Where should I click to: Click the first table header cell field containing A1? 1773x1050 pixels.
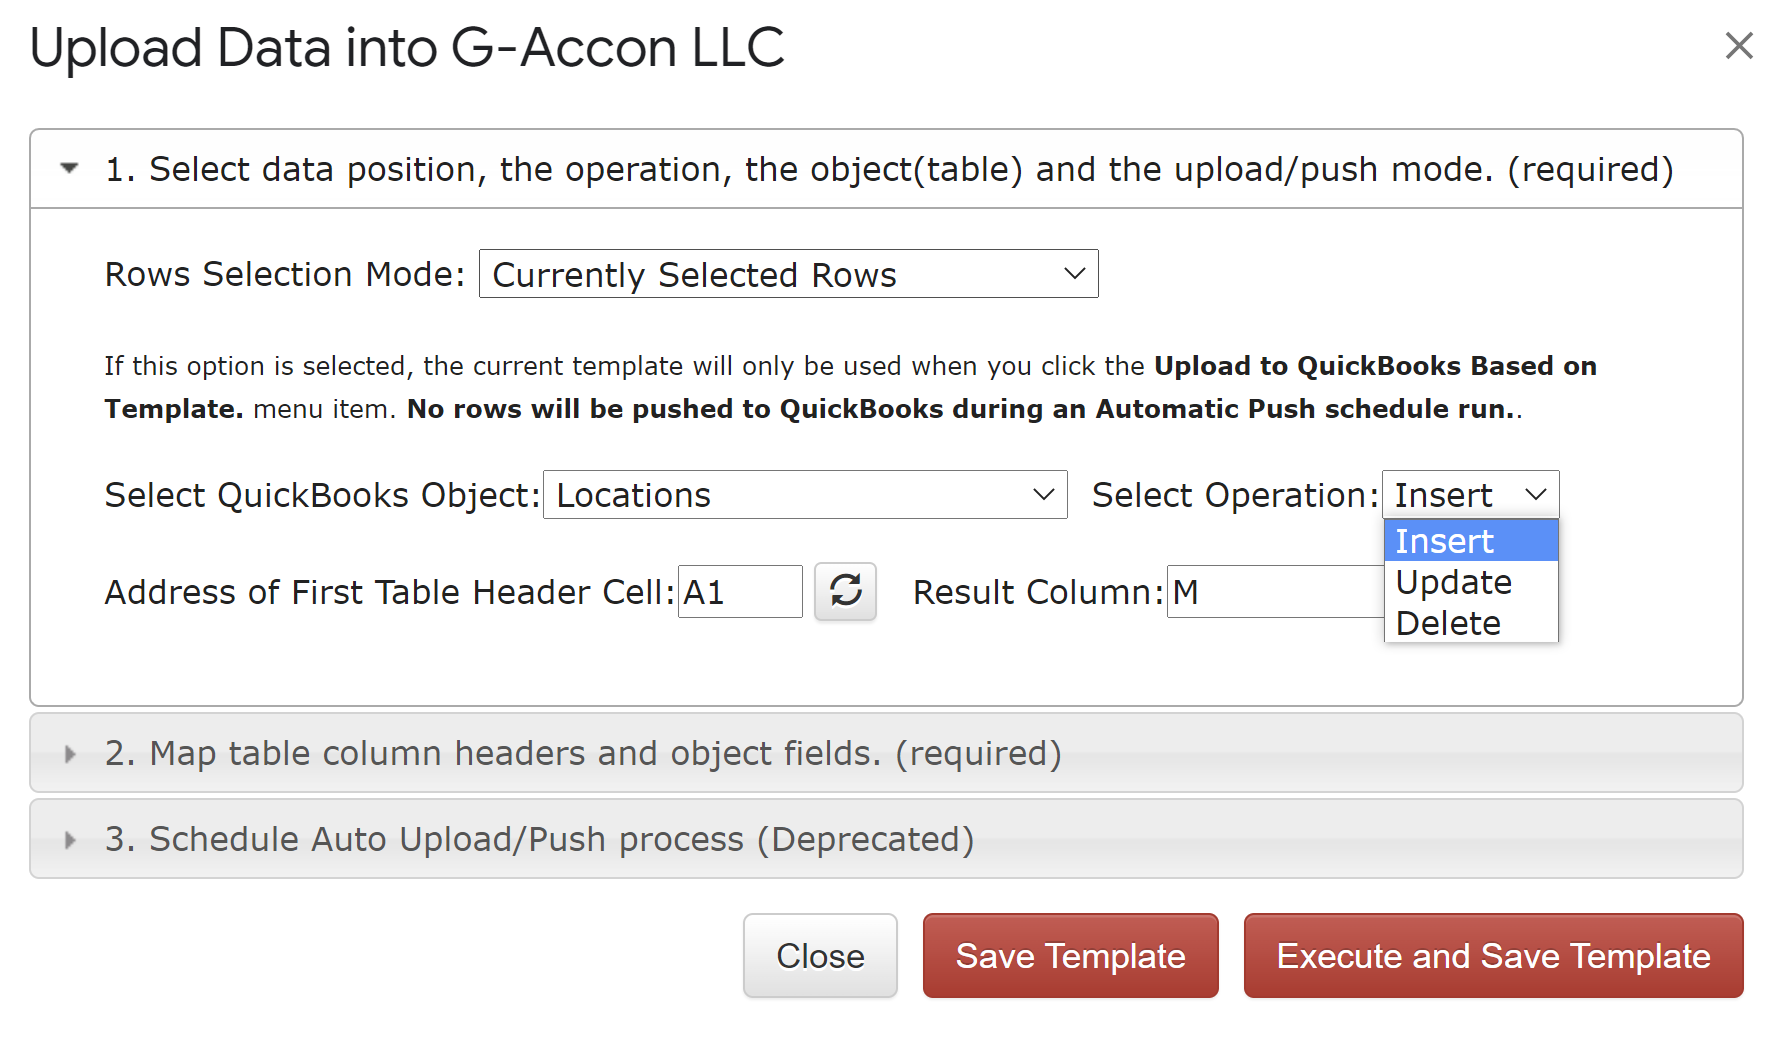739,592
